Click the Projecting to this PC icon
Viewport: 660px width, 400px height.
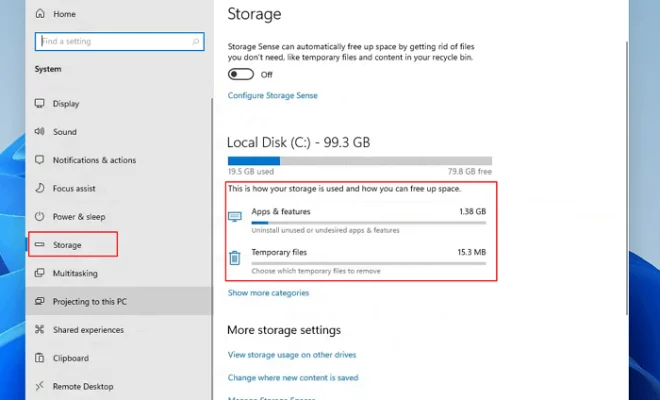[40, 301]
